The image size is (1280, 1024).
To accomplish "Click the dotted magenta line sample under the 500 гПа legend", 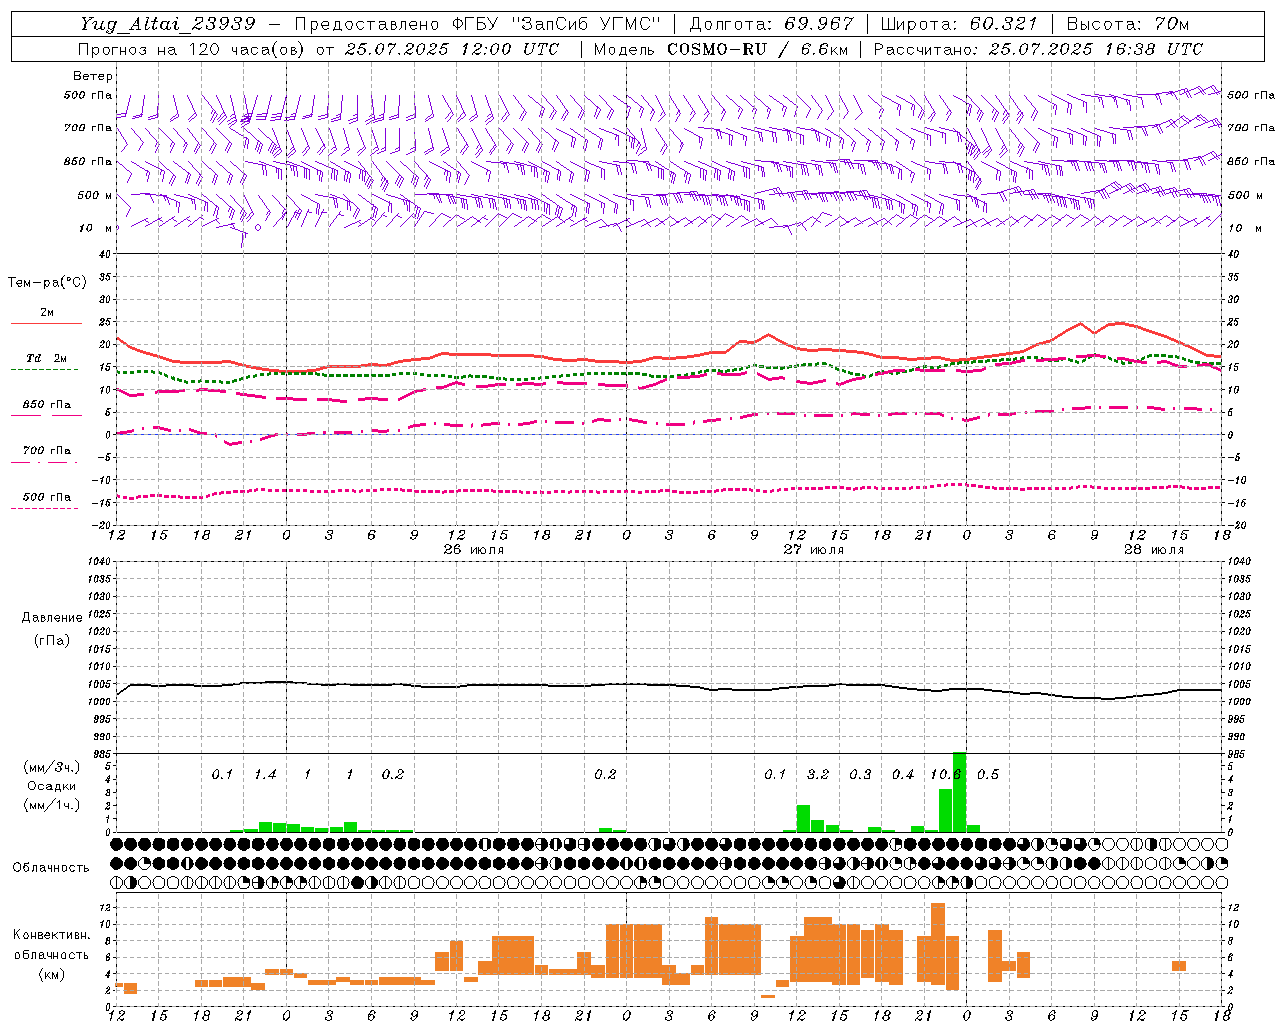I will (44, 508).
